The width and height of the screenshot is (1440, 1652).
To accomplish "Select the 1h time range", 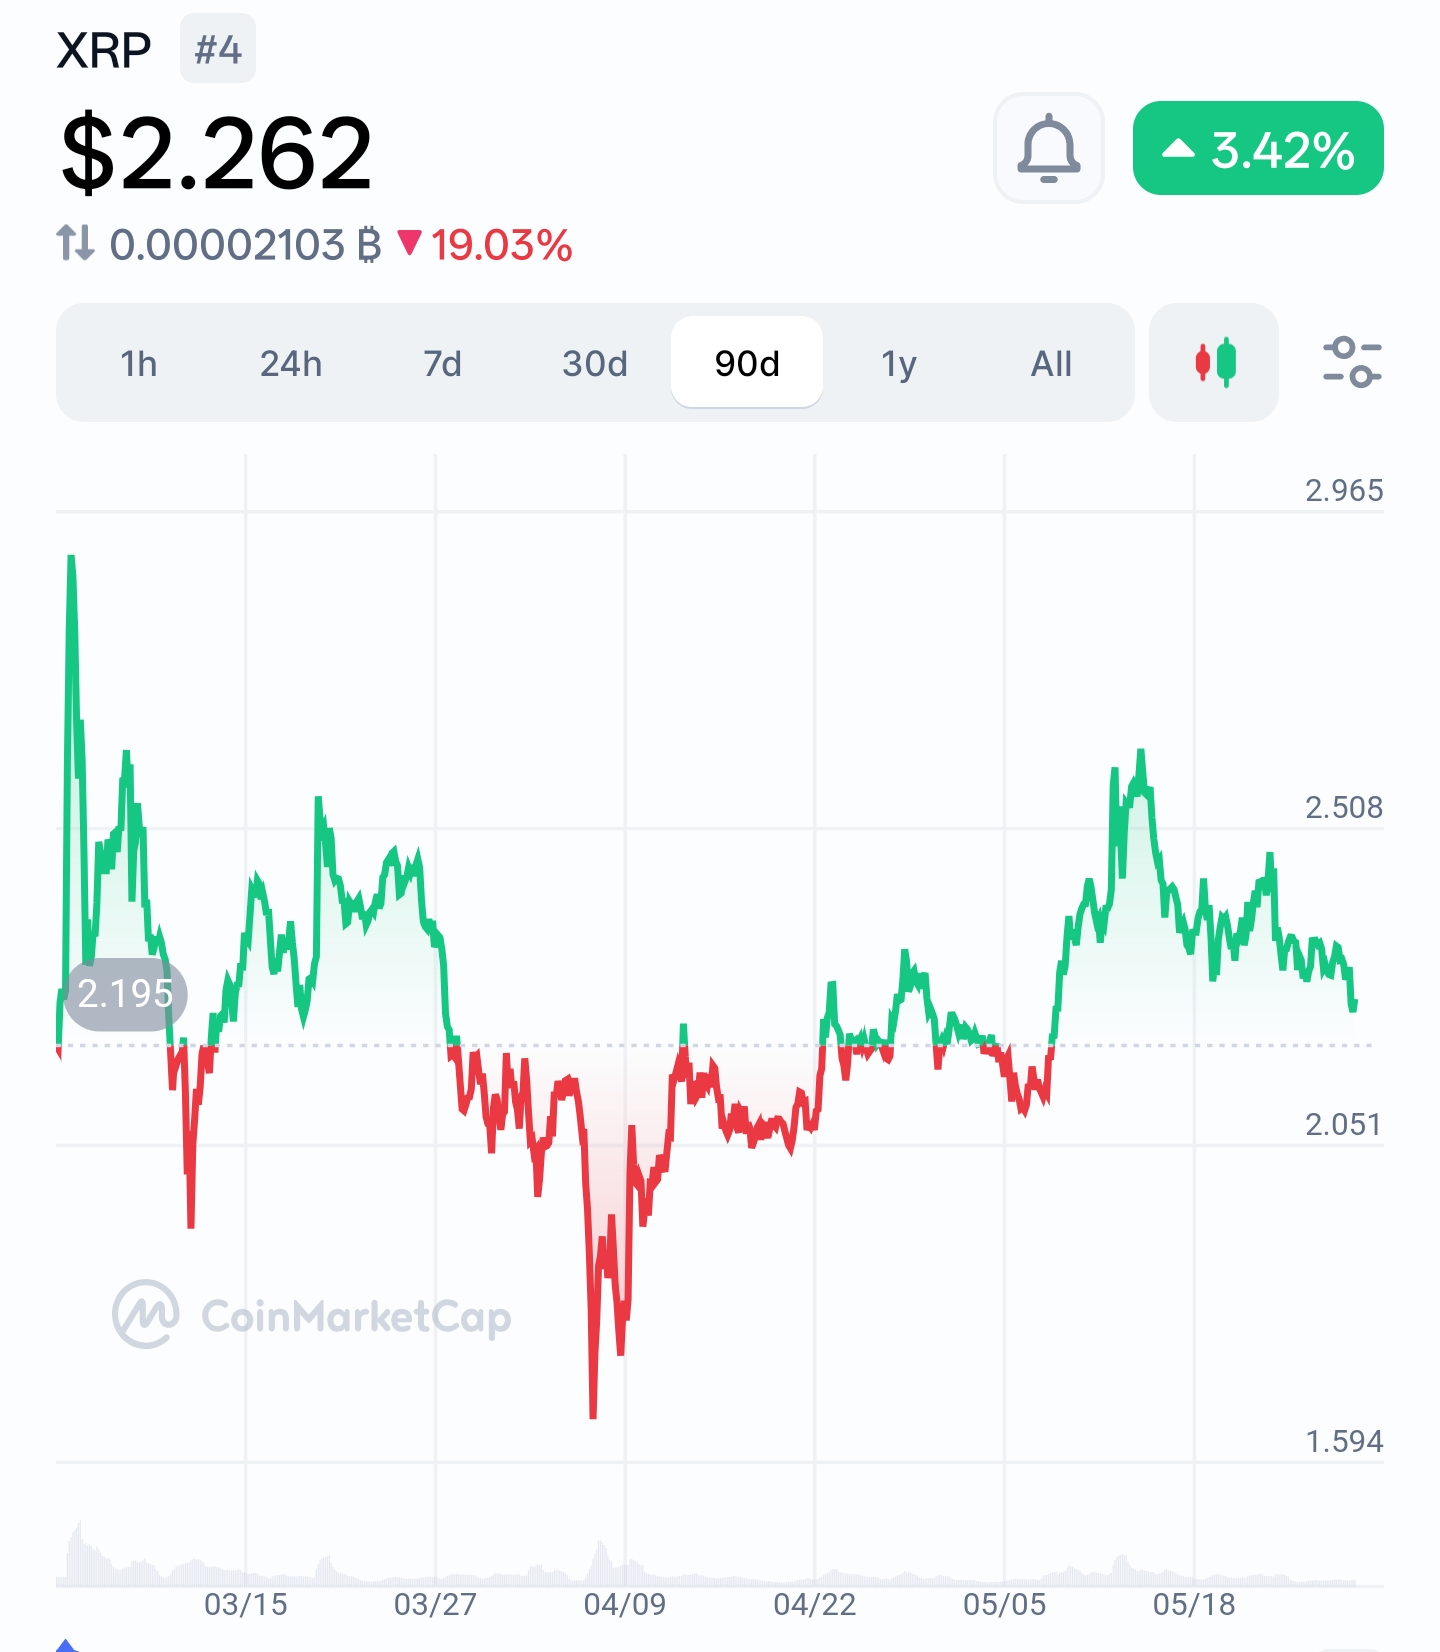I will coord(139,363).
